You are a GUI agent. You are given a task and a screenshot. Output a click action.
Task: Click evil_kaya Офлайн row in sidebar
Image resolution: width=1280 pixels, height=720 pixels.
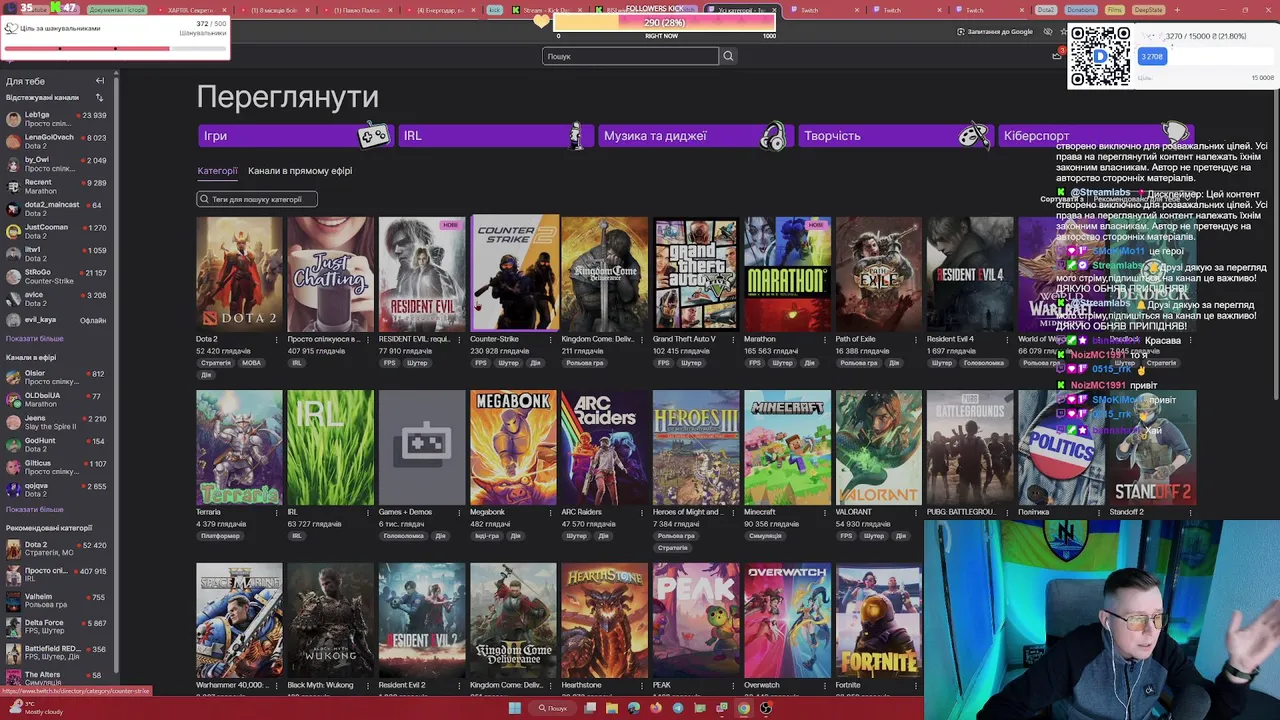pyautogui.click(x=58, y=320)
